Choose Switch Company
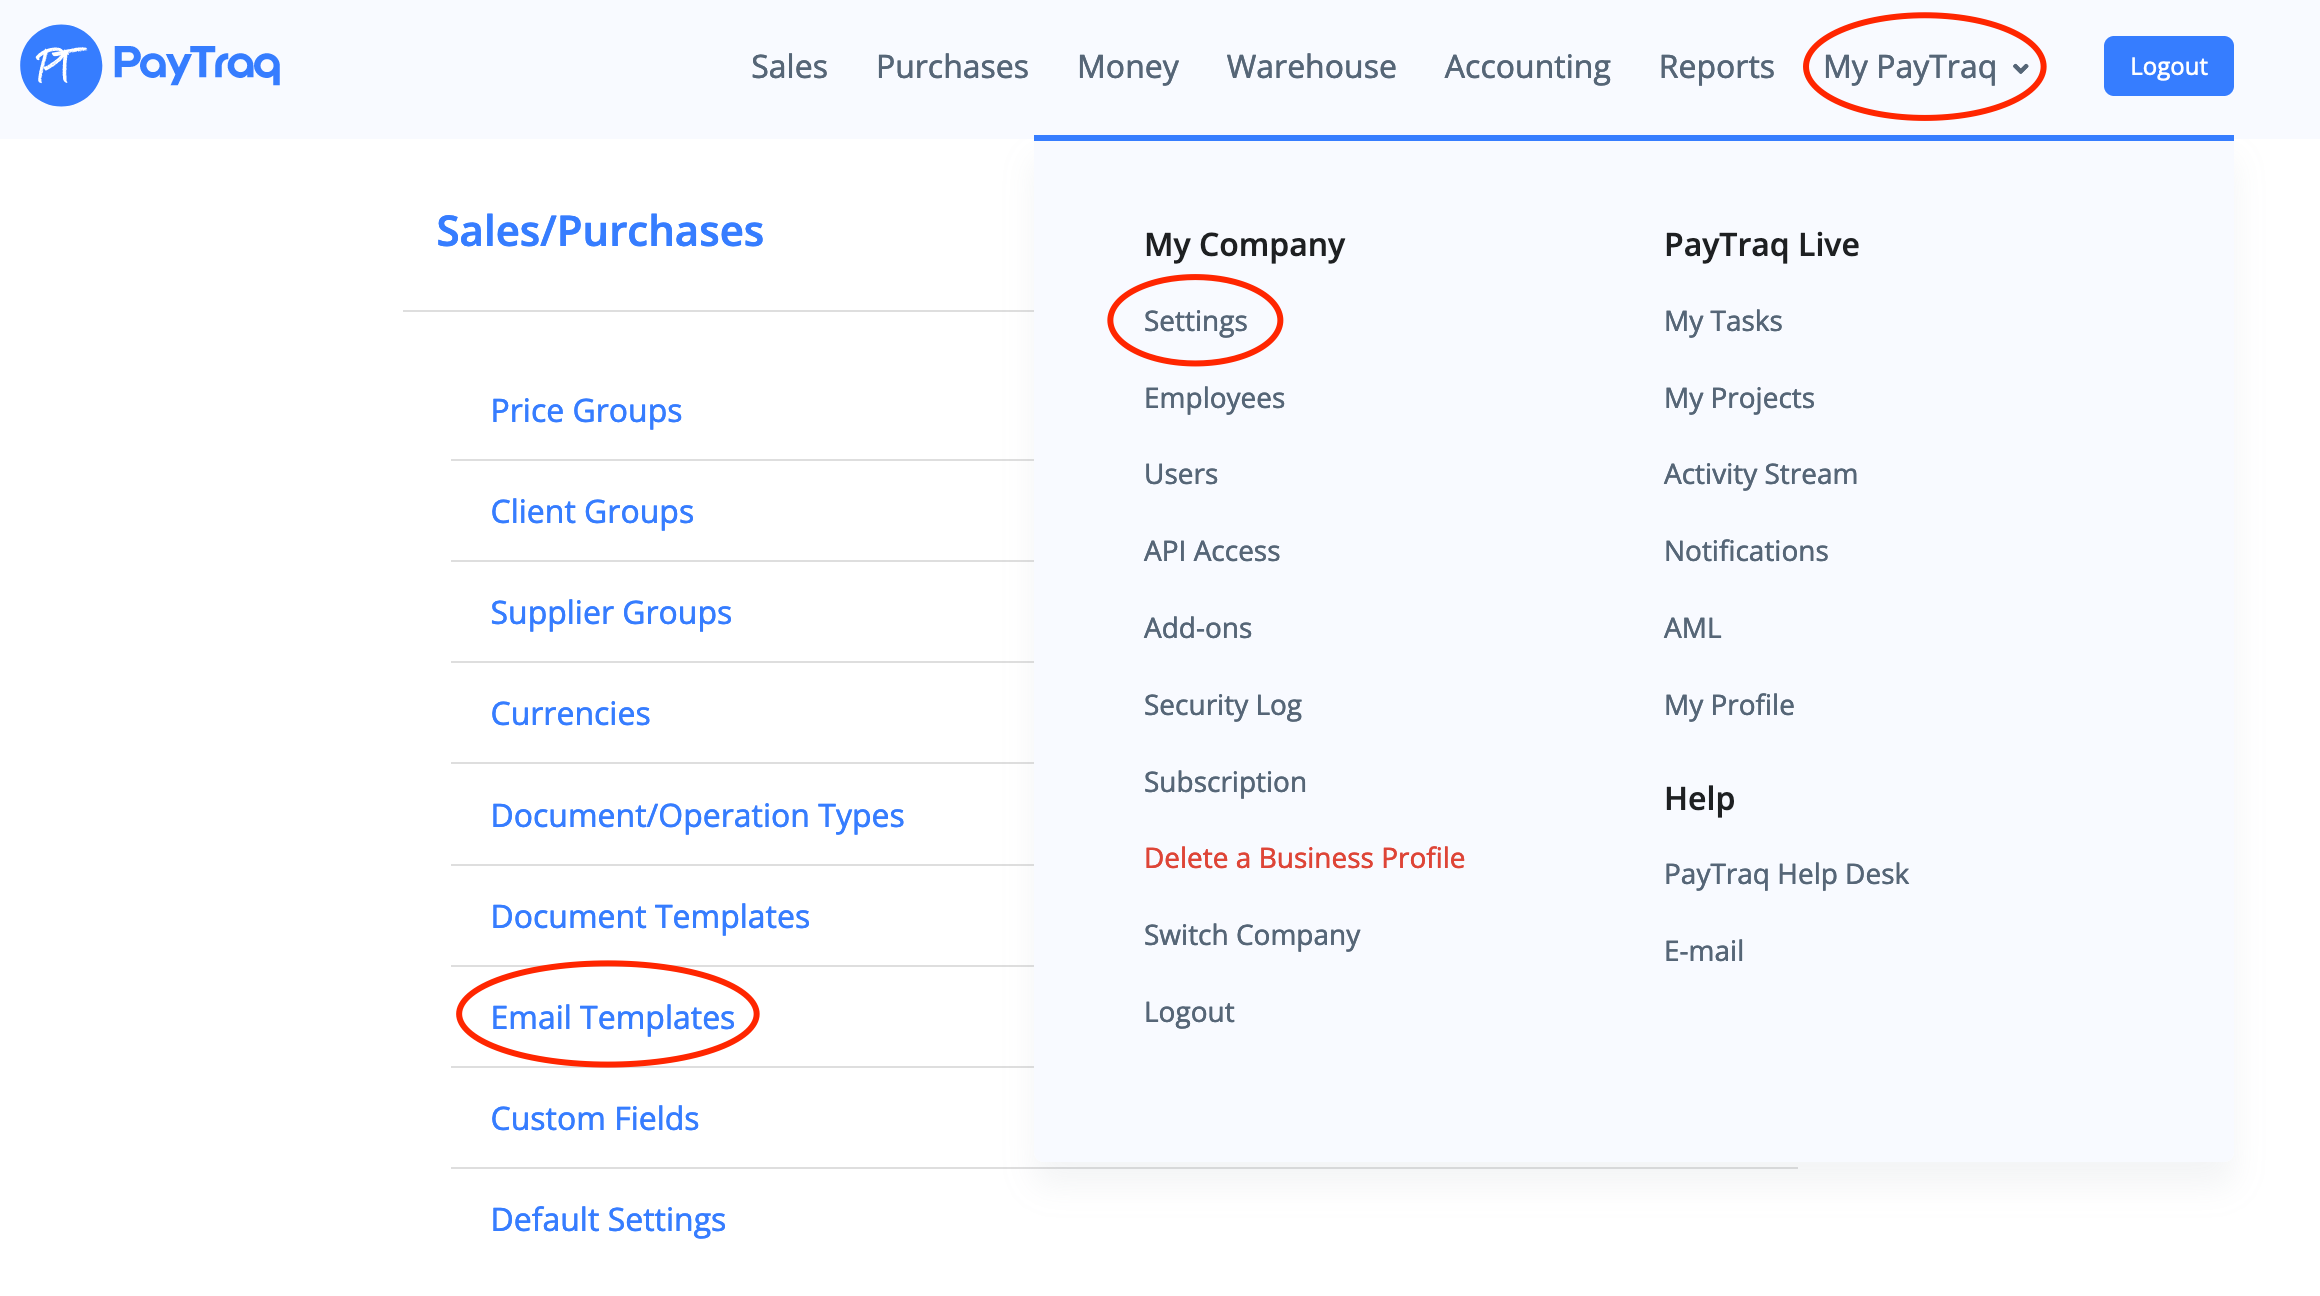Screen dimensions: 2320x1296 [1252, 935]
